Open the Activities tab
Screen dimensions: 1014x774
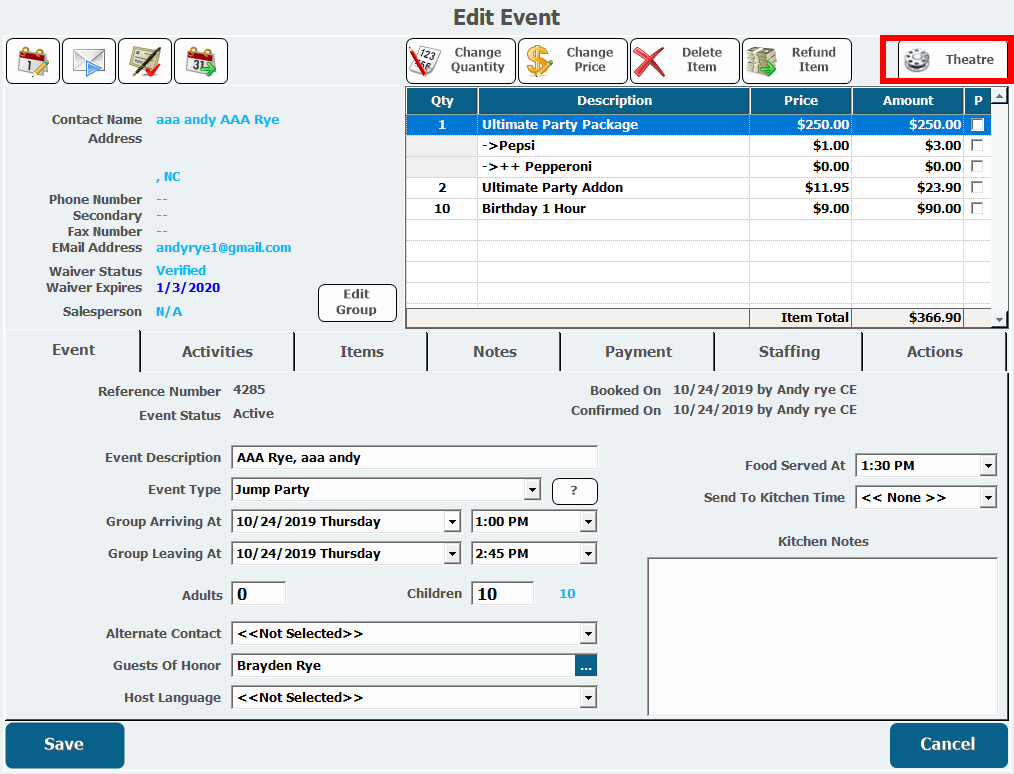coord(217,352)
